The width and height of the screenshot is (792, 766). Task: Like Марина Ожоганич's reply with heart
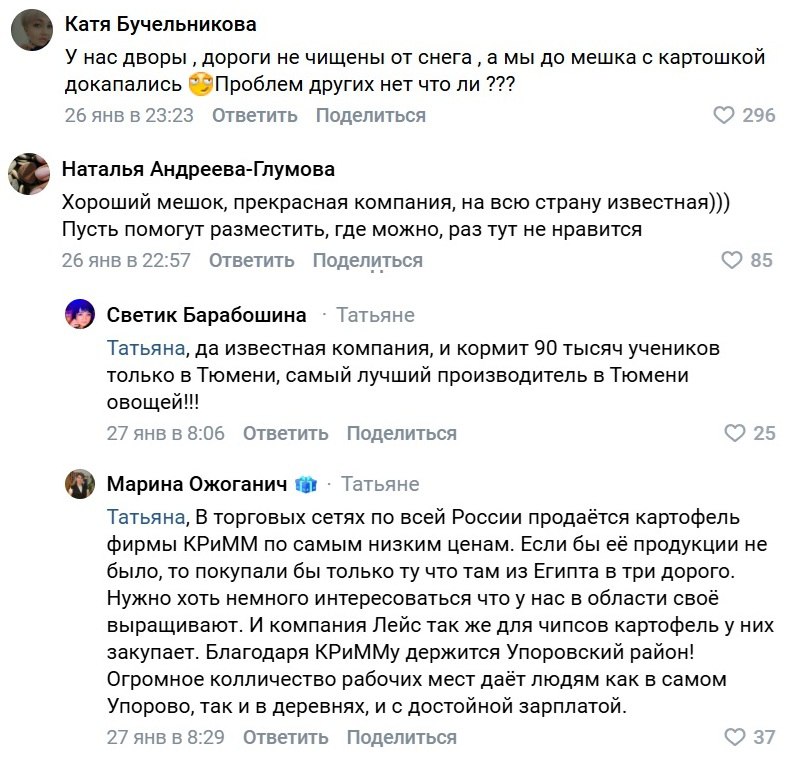[736, 737]
